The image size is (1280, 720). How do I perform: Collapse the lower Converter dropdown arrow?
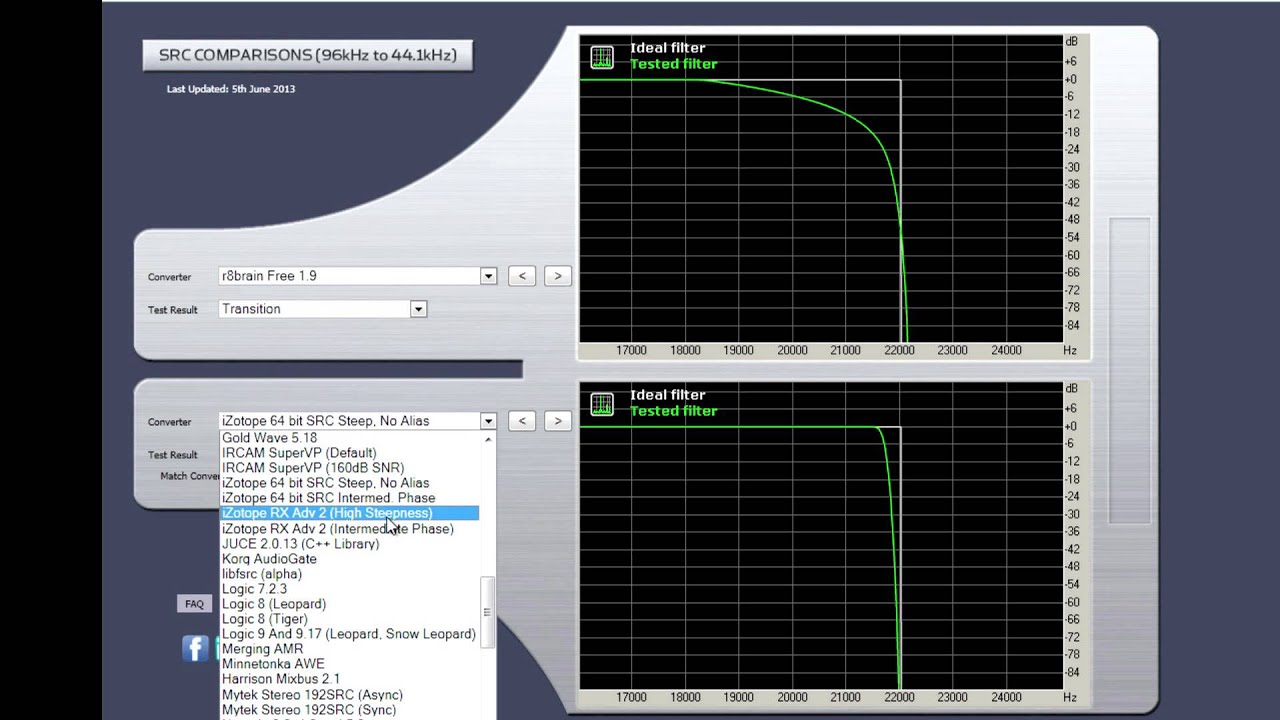[x=488, y=421]
